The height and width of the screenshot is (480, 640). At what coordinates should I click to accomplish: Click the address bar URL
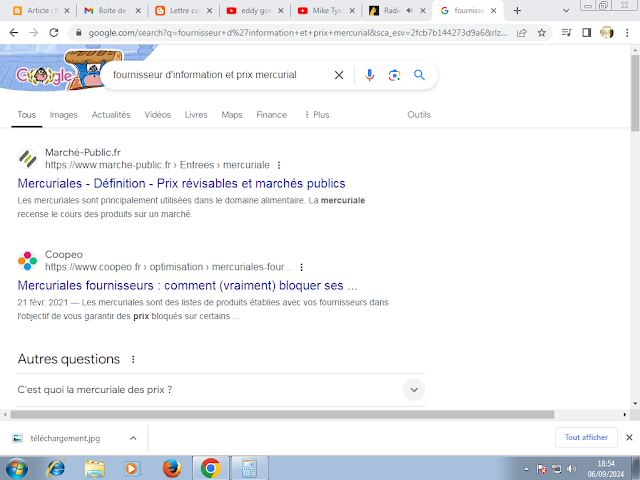[297, 33]
